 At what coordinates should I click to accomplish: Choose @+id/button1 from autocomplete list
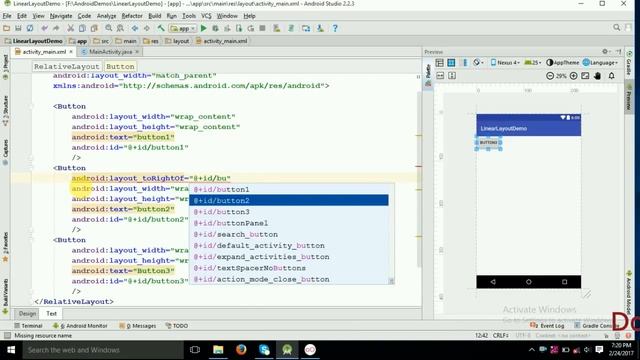pos(289,189)
